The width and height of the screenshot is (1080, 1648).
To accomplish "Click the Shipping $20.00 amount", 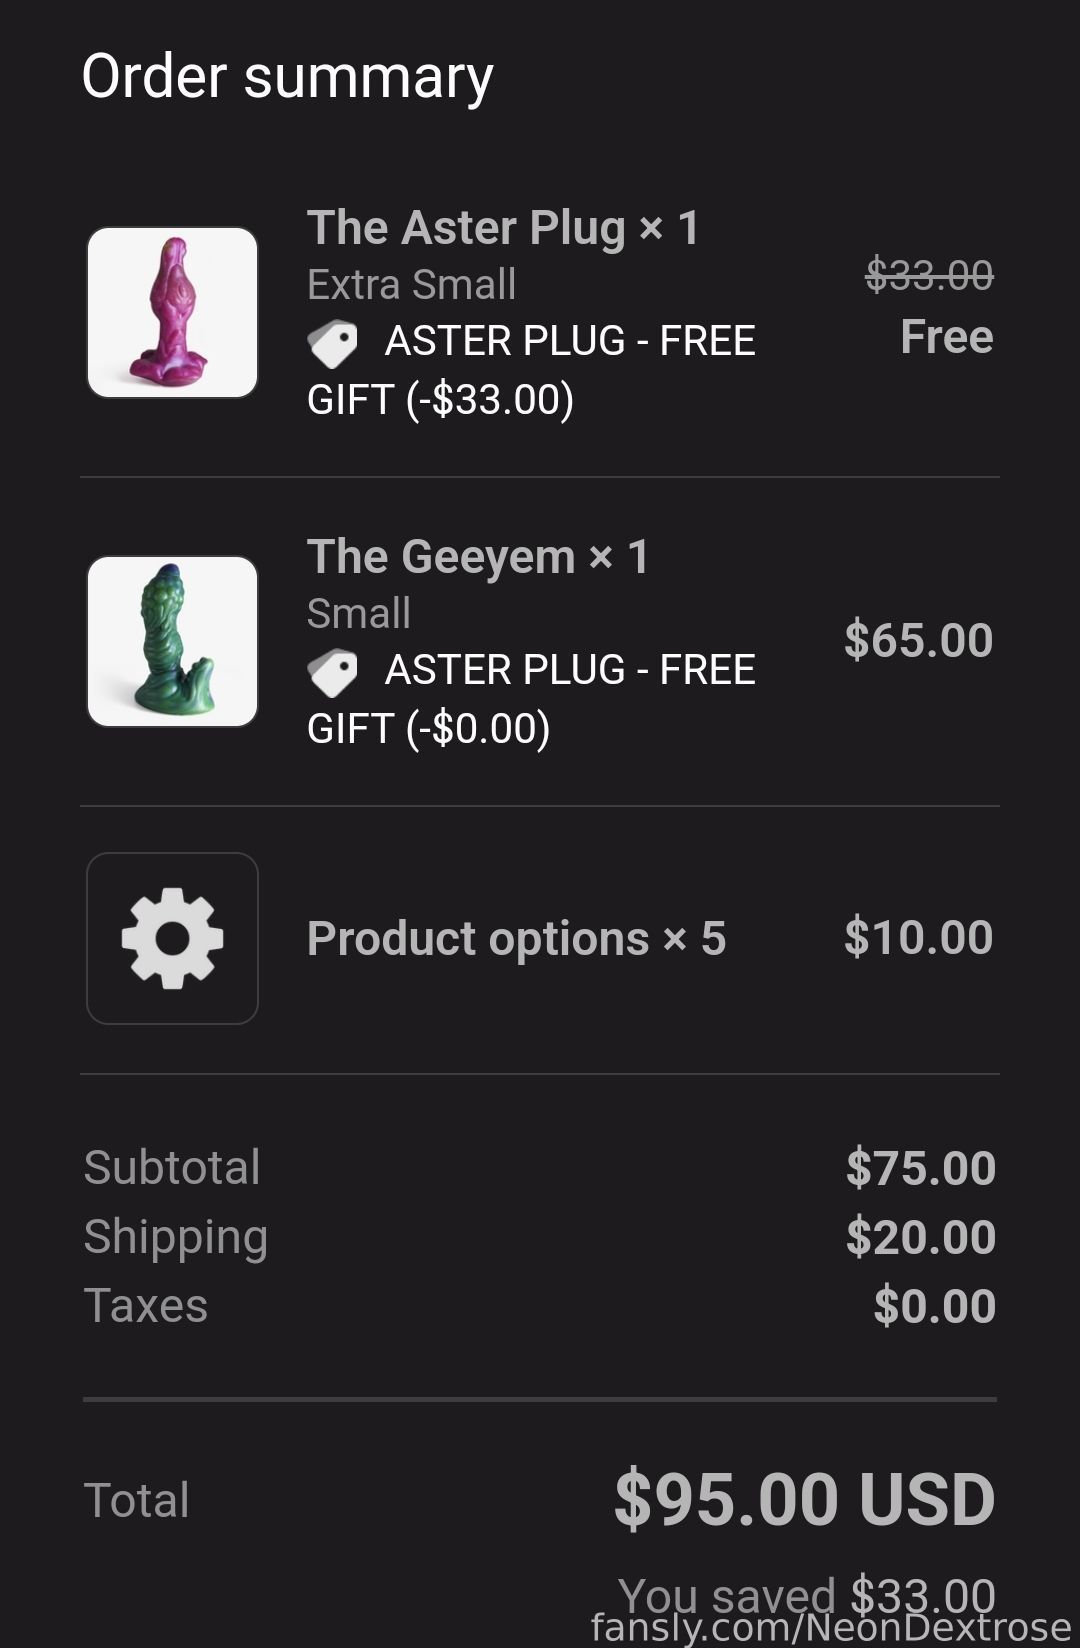I will (921, 1237).
